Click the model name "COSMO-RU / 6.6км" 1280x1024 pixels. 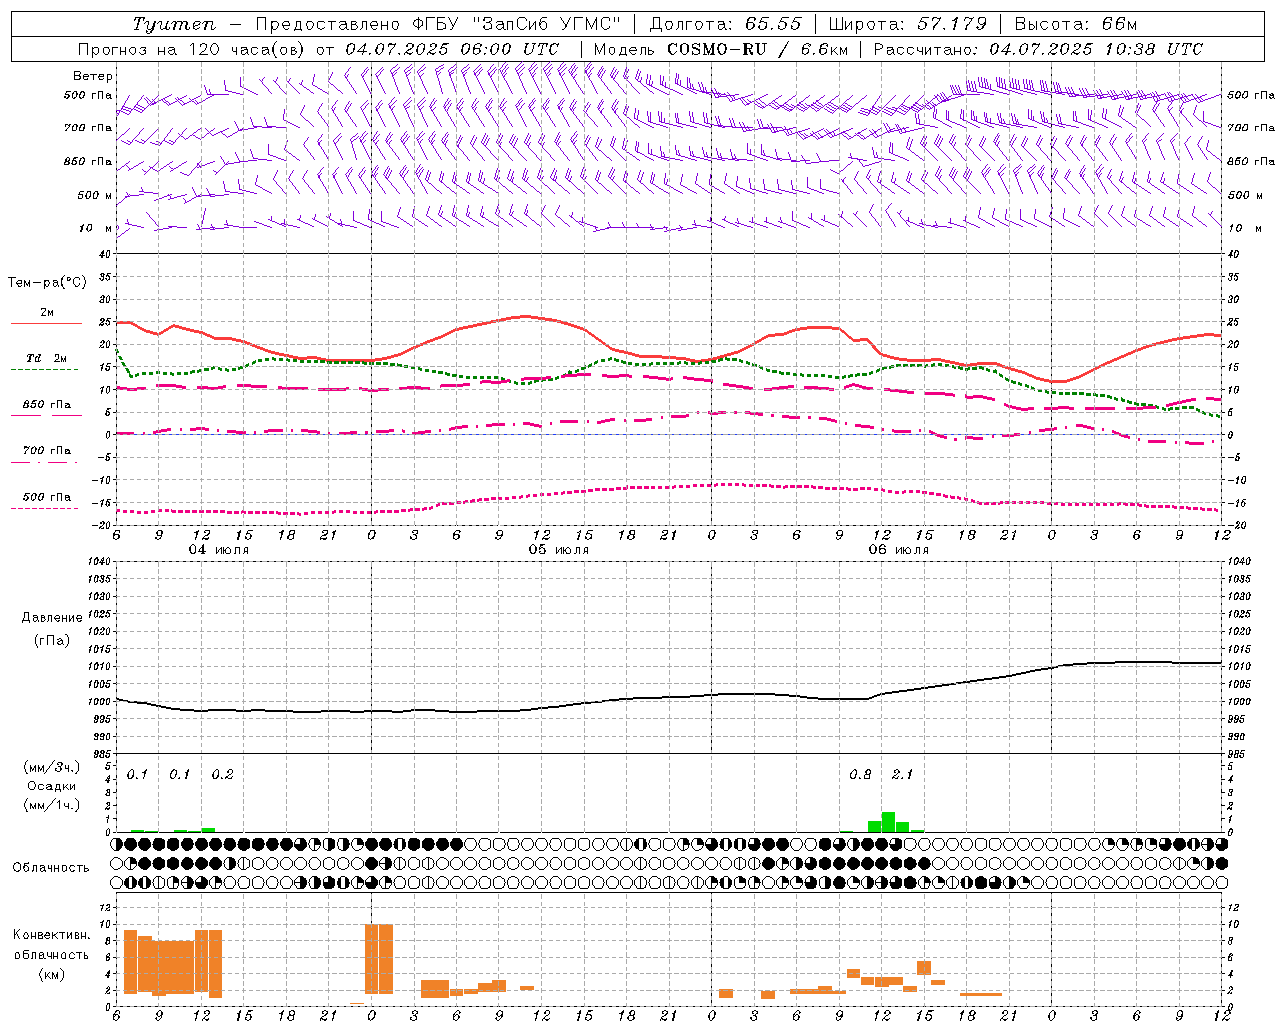point(757,49)
